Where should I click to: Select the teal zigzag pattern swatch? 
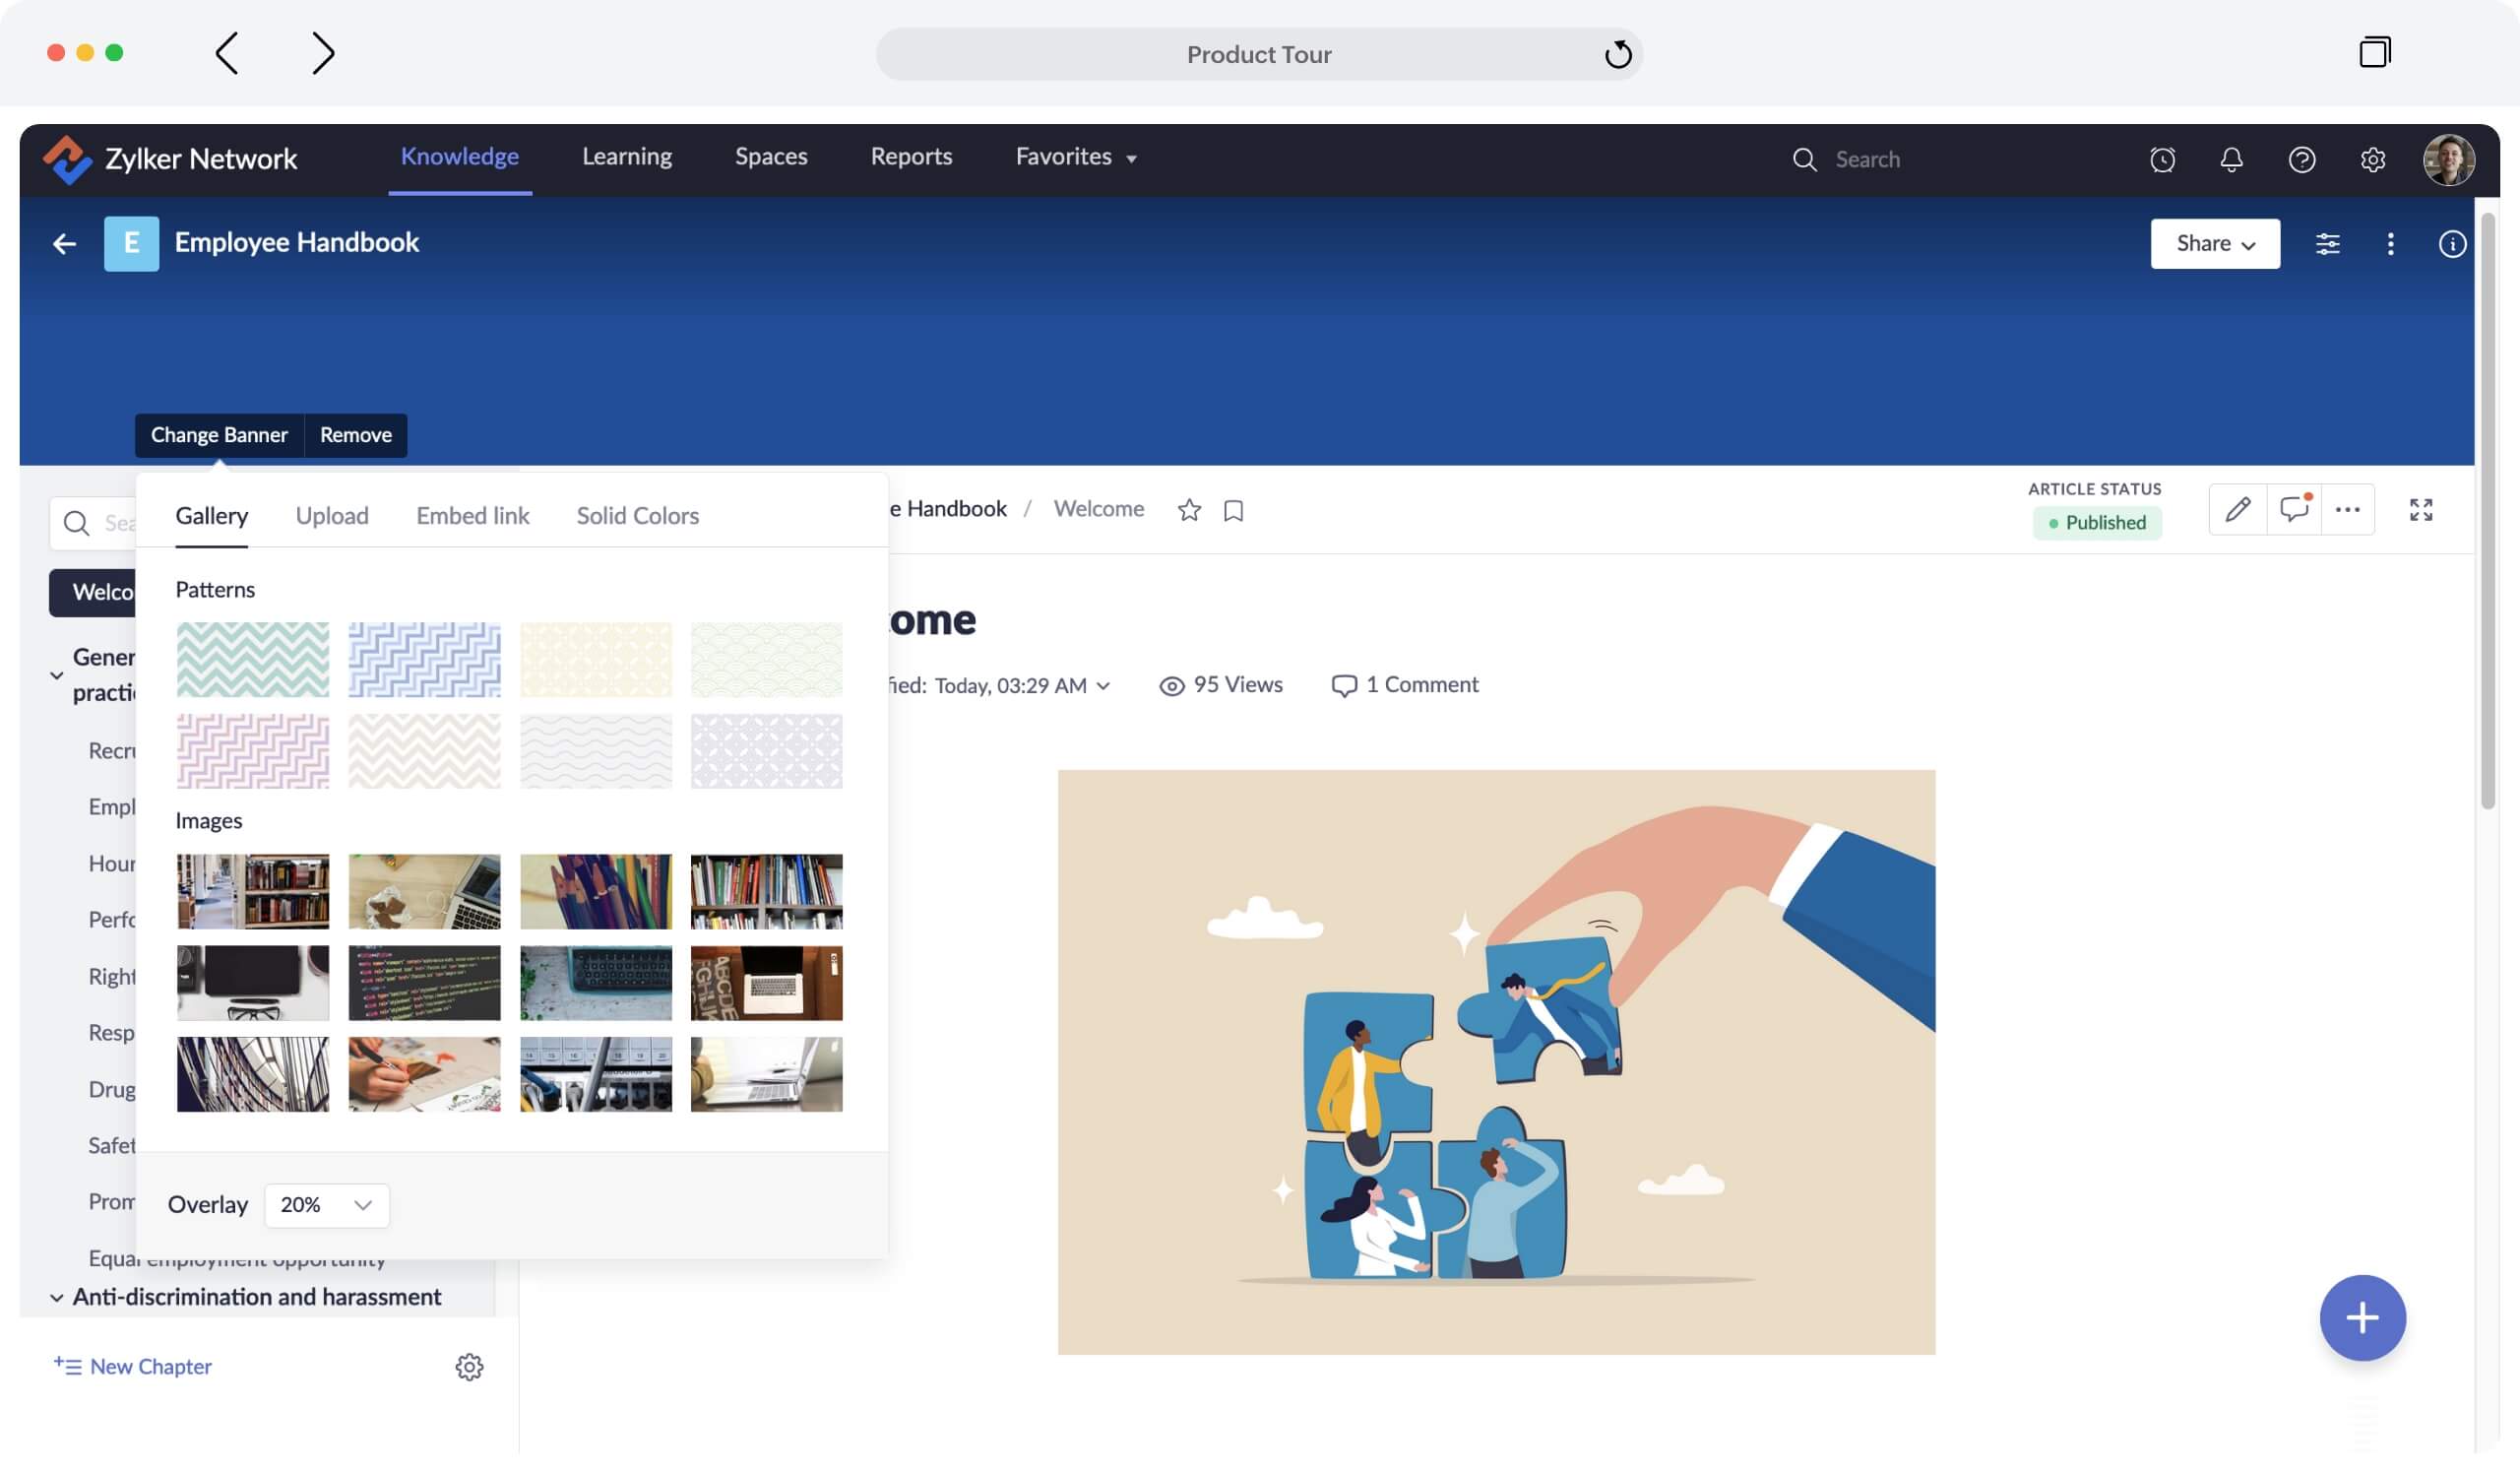(x=252, y=660)
